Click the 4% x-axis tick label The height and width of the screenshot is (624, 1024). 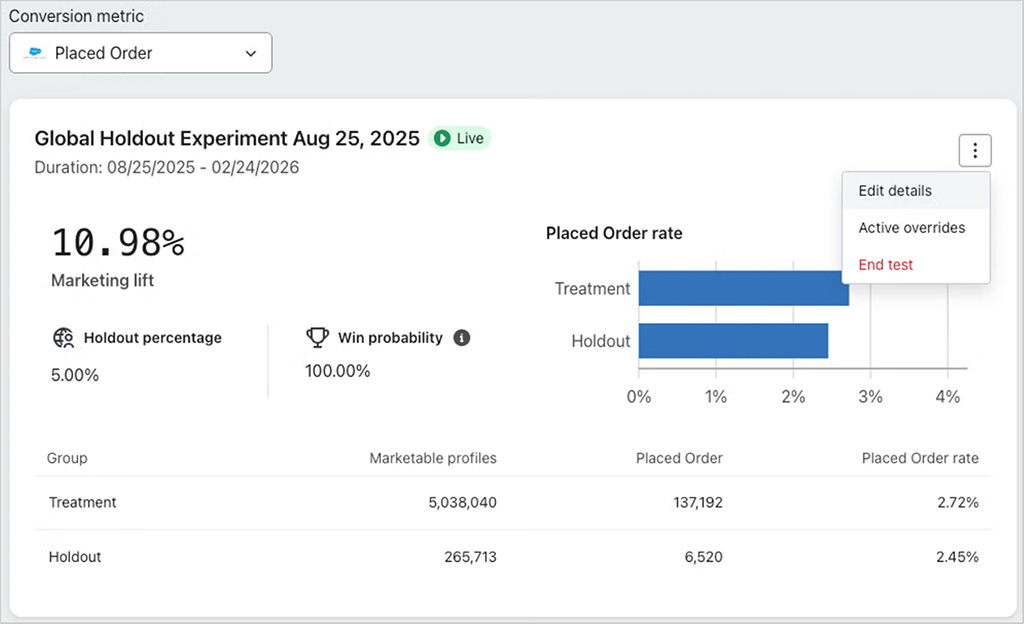(948, 397)
